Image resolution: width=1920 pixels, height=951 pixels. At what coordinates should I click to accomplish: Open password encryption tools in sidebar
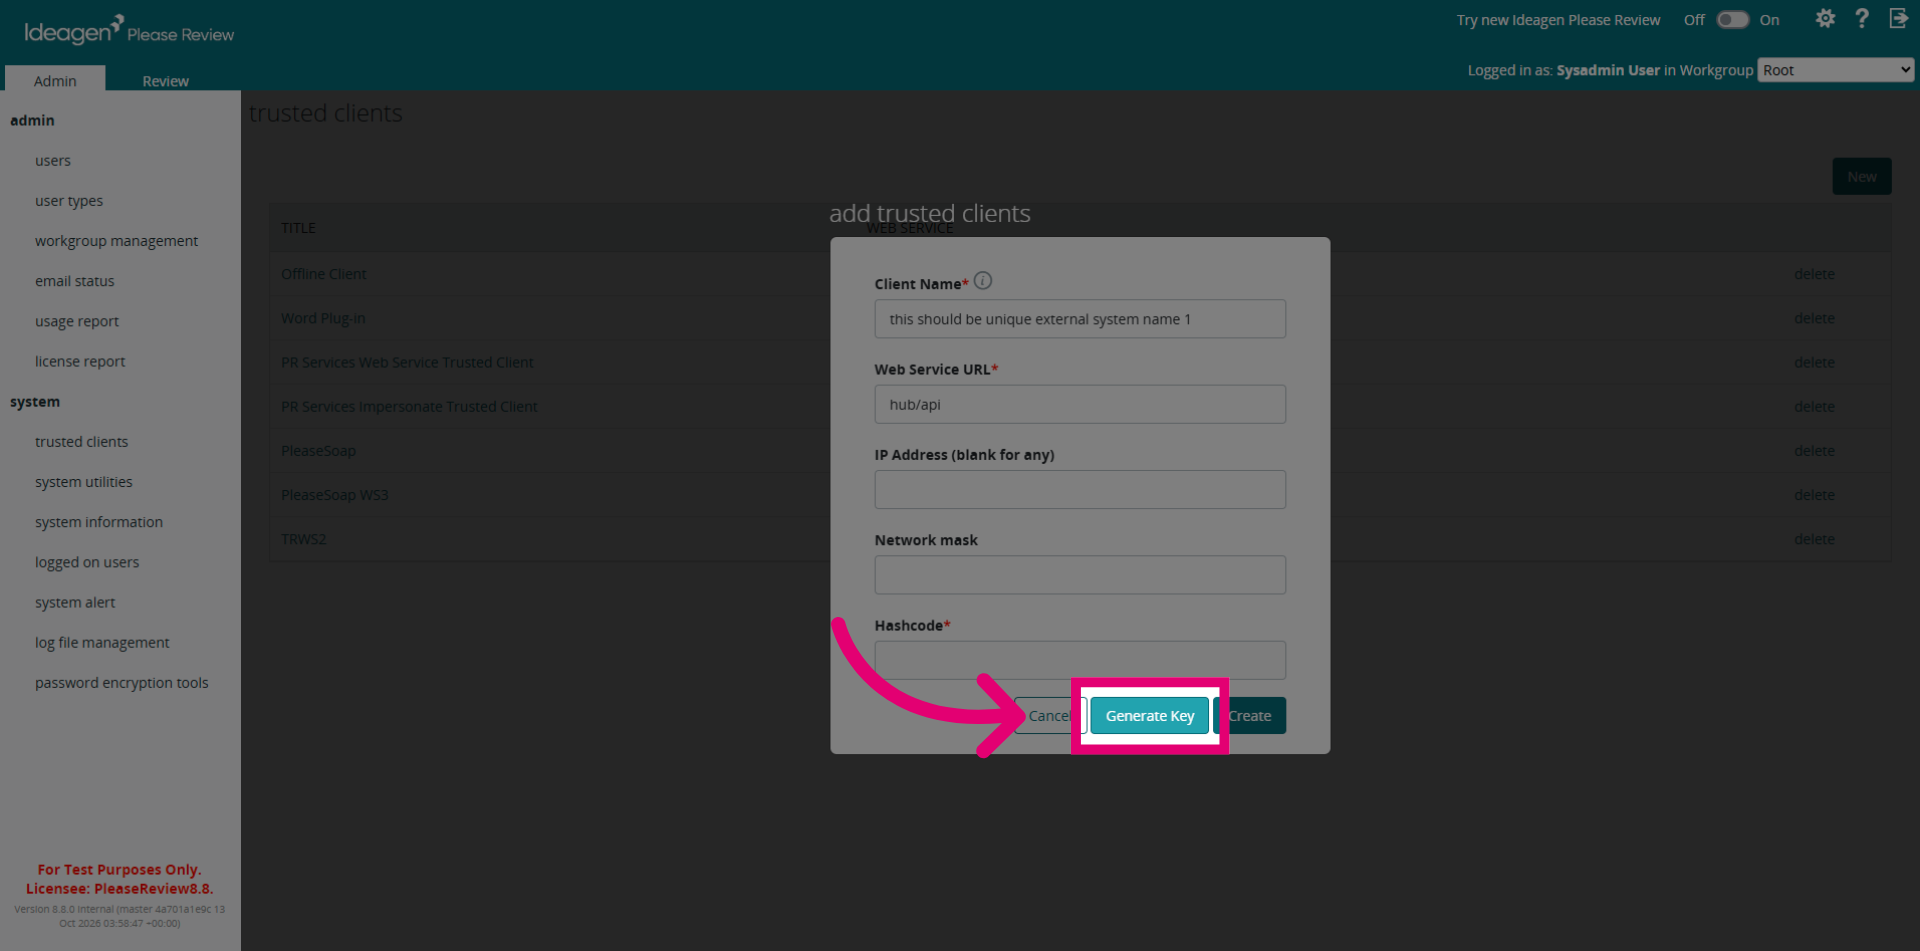pos(122,683)
